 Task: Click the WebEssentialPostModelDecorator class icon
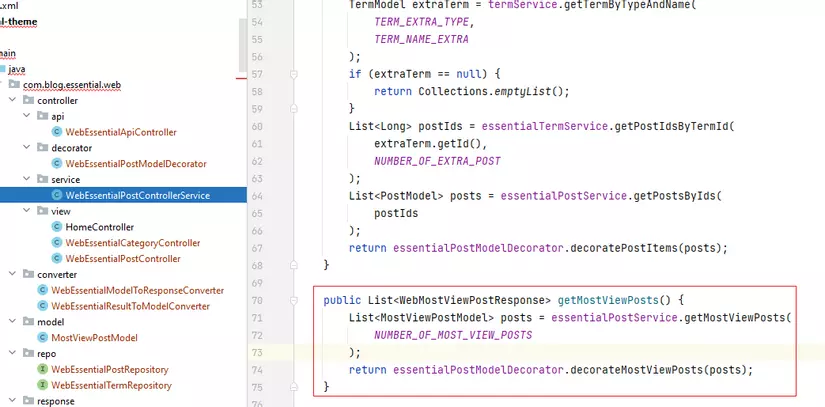57,163
